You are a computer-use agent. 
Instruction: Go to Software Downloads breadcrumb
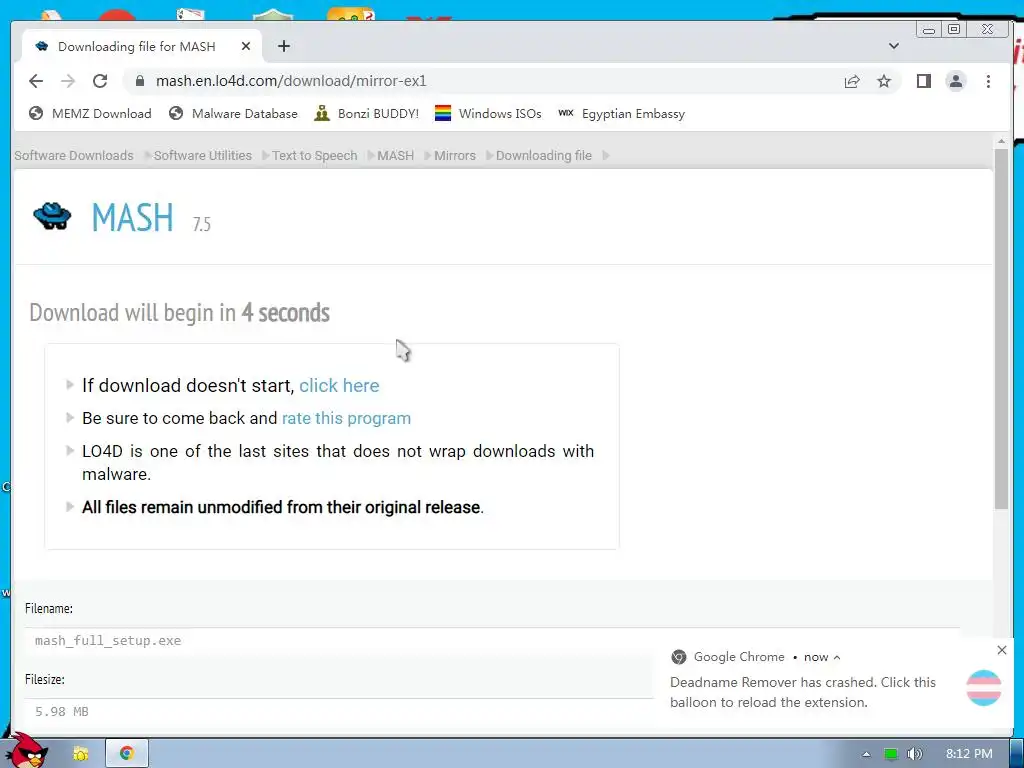tap(74, 155)
